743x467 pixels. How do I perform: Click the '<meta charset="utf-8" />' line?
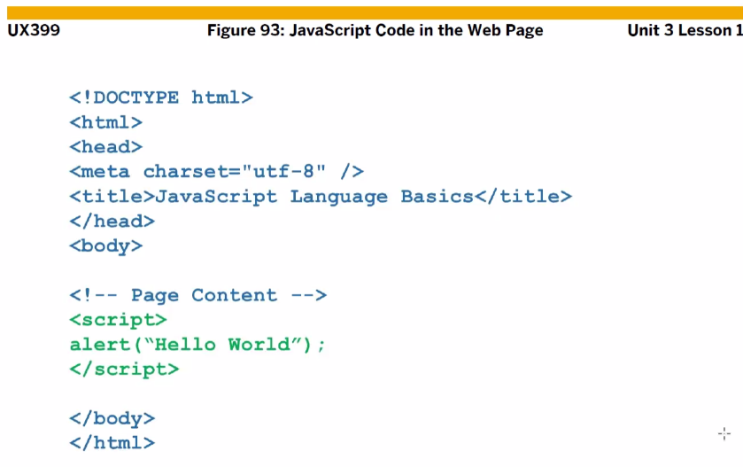[217, 171]
